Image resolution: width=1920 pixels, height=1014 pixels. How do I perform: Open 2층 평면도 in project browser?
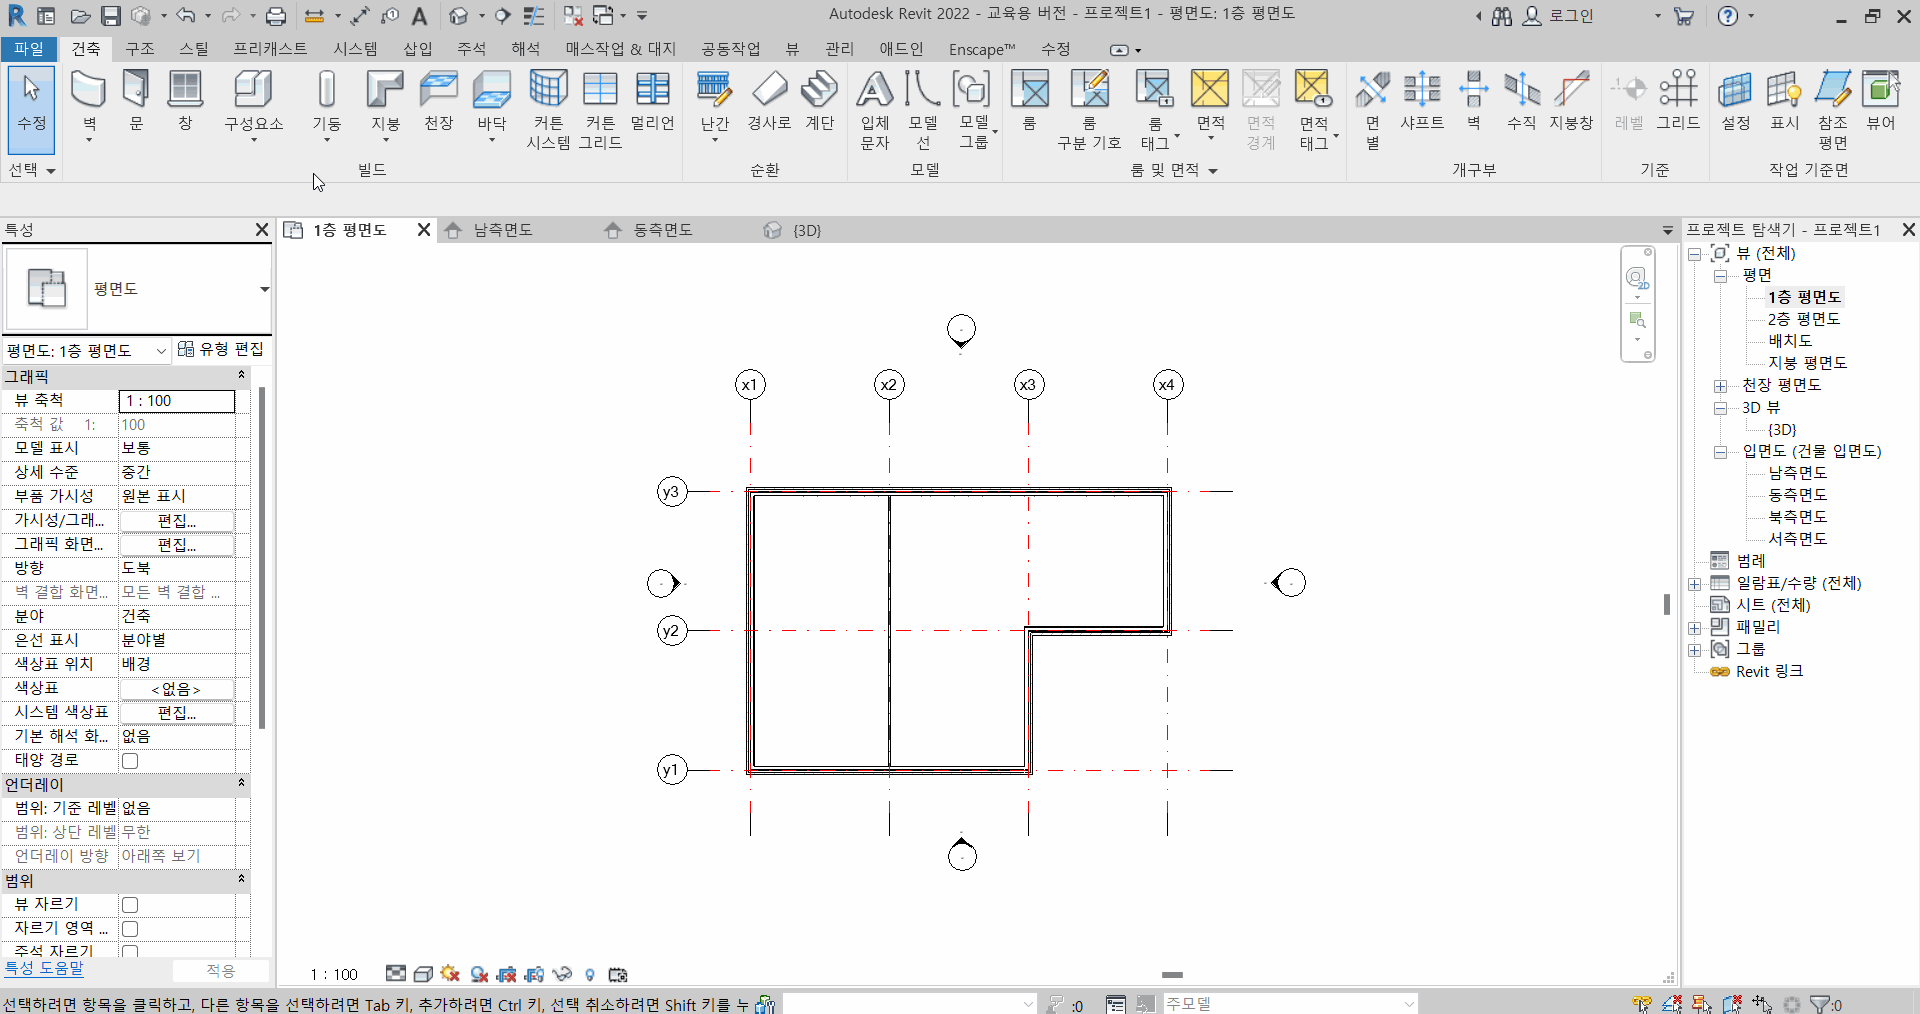tap(1803, 319)
